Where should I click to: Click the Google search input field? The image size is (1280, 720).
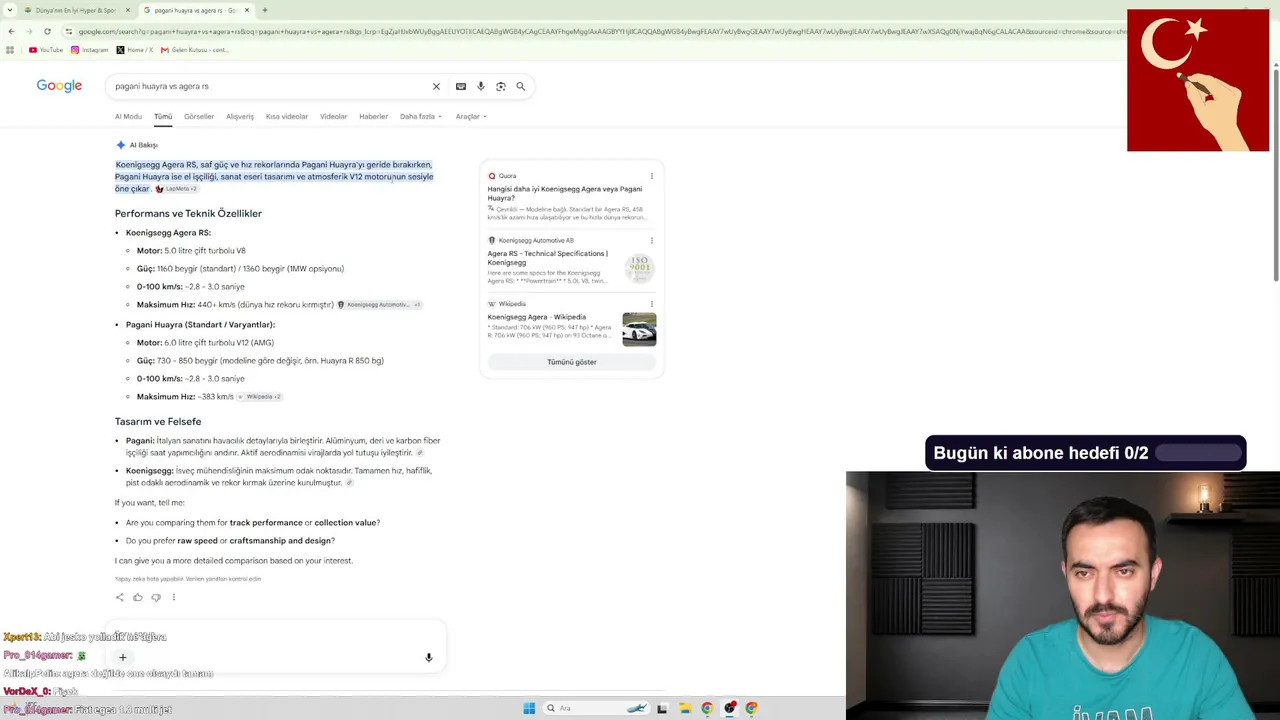[270, 86]
